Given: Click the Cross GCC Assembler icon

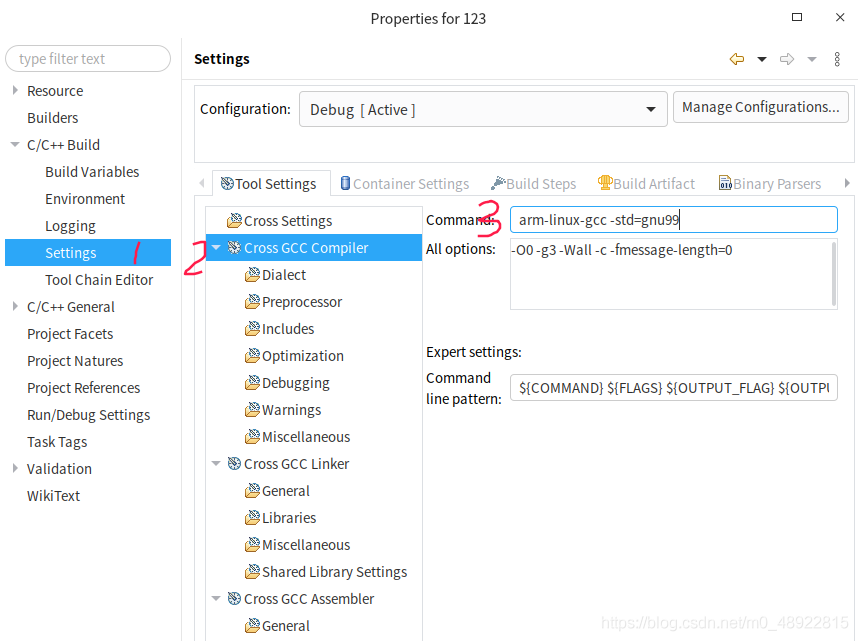Looking at the screenshot, I should (x=234, y=599).
